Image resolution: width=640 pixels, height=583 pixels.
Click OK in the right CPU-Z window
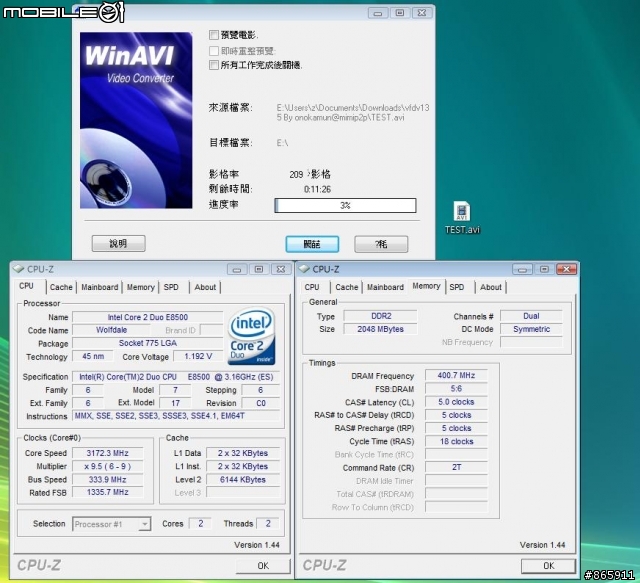pyautogui.click(x=549, y=566)
